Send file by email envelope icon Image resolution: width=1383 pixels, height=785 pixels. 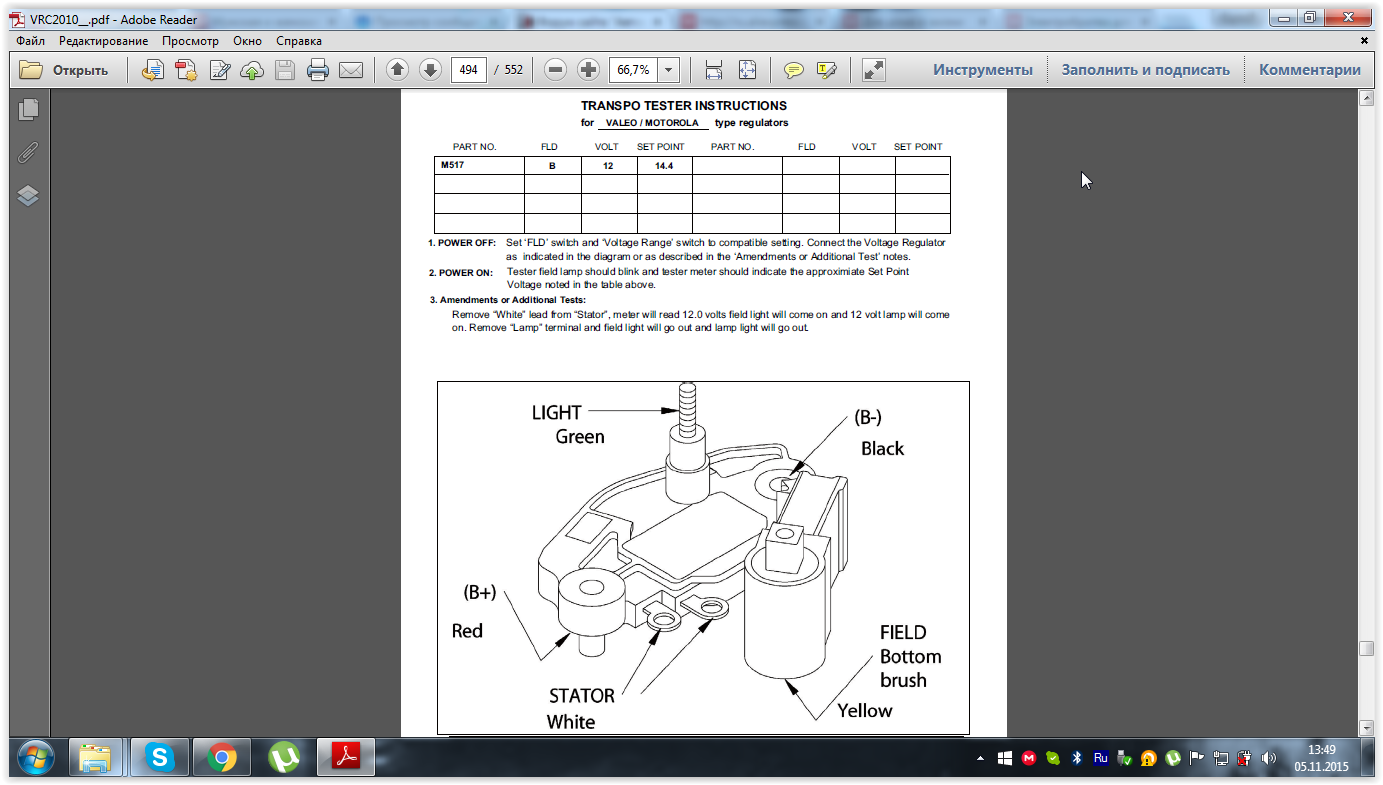[x=350, y=70]
